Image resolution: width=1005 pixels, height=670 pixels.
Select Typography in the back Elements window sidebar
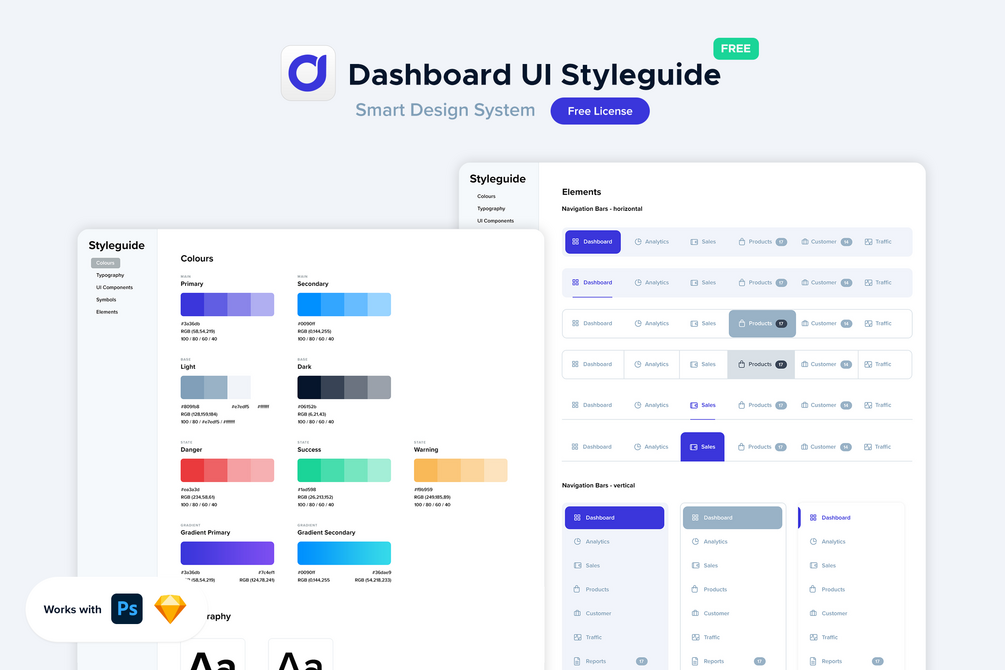pos(491,208)
